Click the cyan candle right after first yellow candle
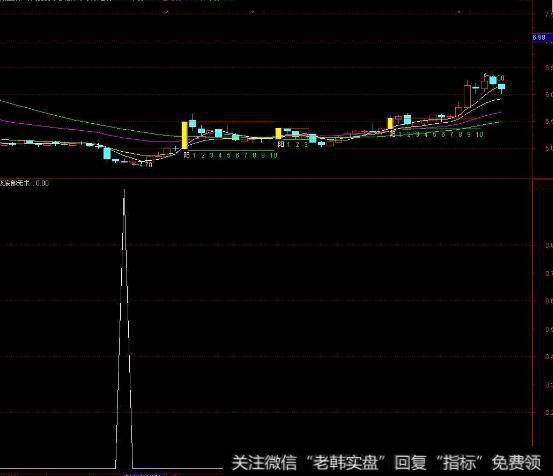The height and width of the screenshot is (476, 553). [x=193, y=123]
